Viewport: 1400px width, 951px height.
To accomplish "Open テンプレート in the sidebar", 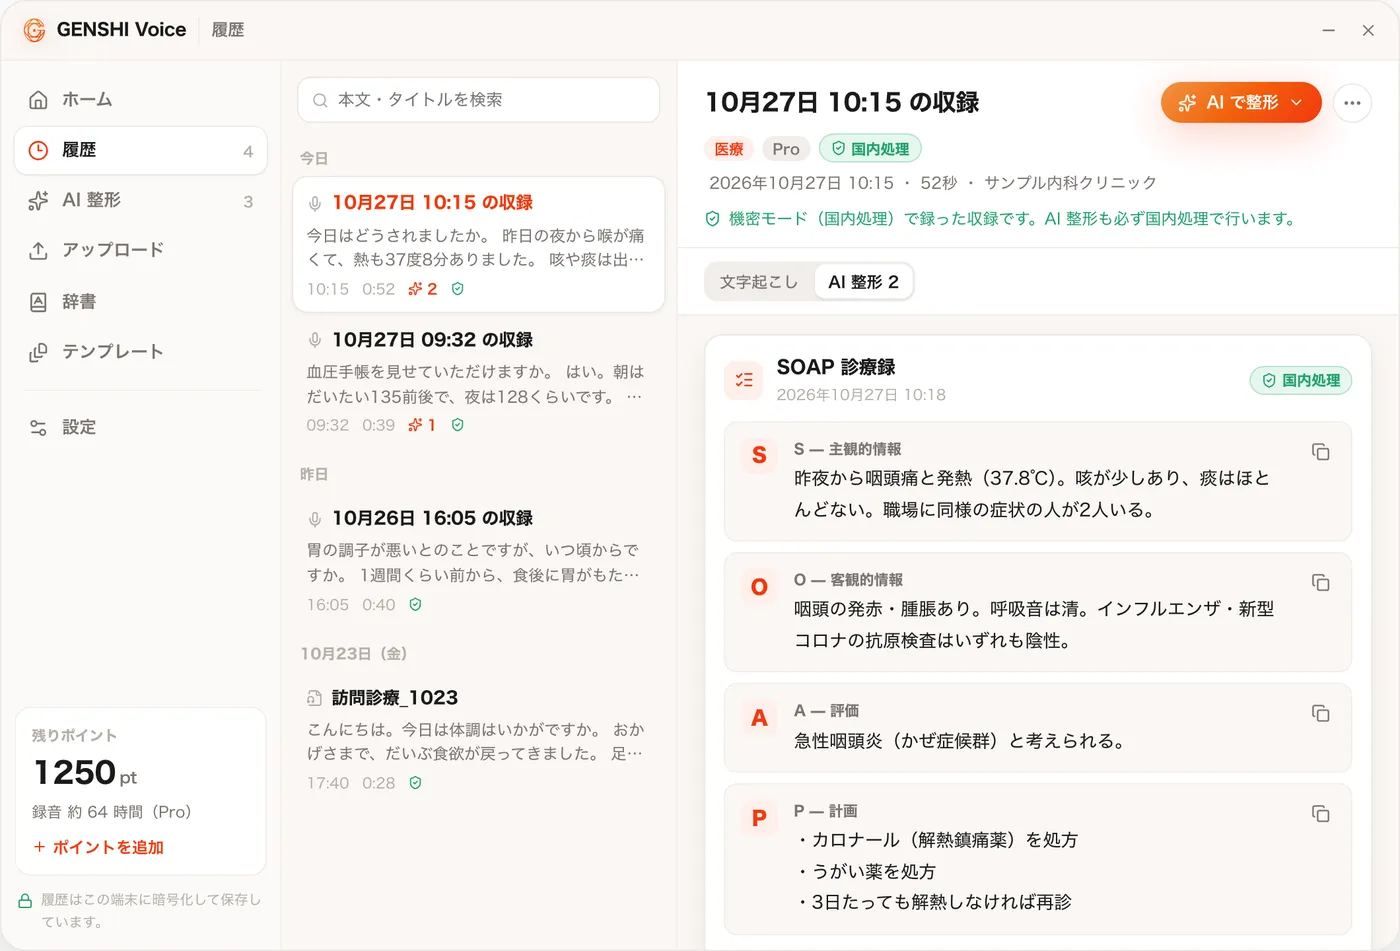I will coord(140,352).
